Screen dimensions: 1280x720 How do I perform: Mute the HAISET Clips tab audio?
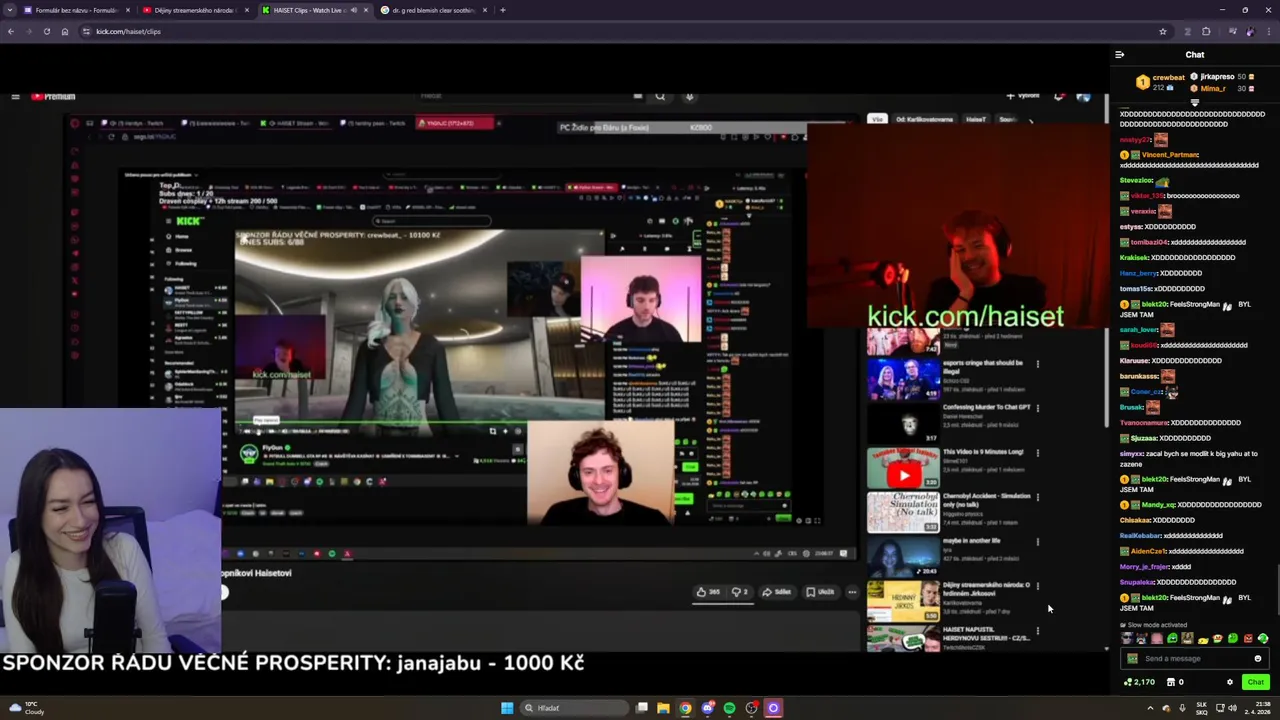point(353,10)
